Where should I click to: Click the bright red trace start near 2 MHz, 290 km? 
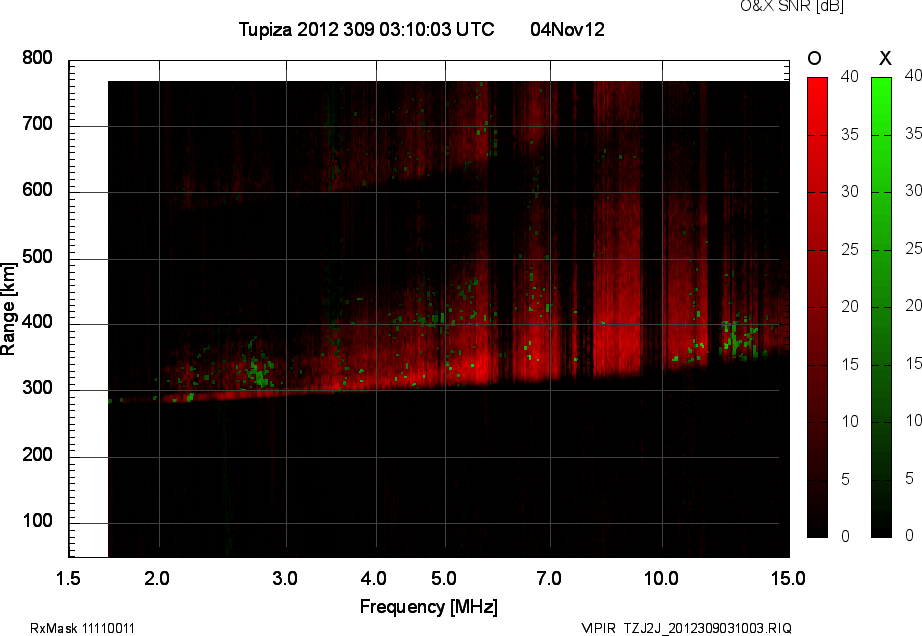click(x=176, y=399)
